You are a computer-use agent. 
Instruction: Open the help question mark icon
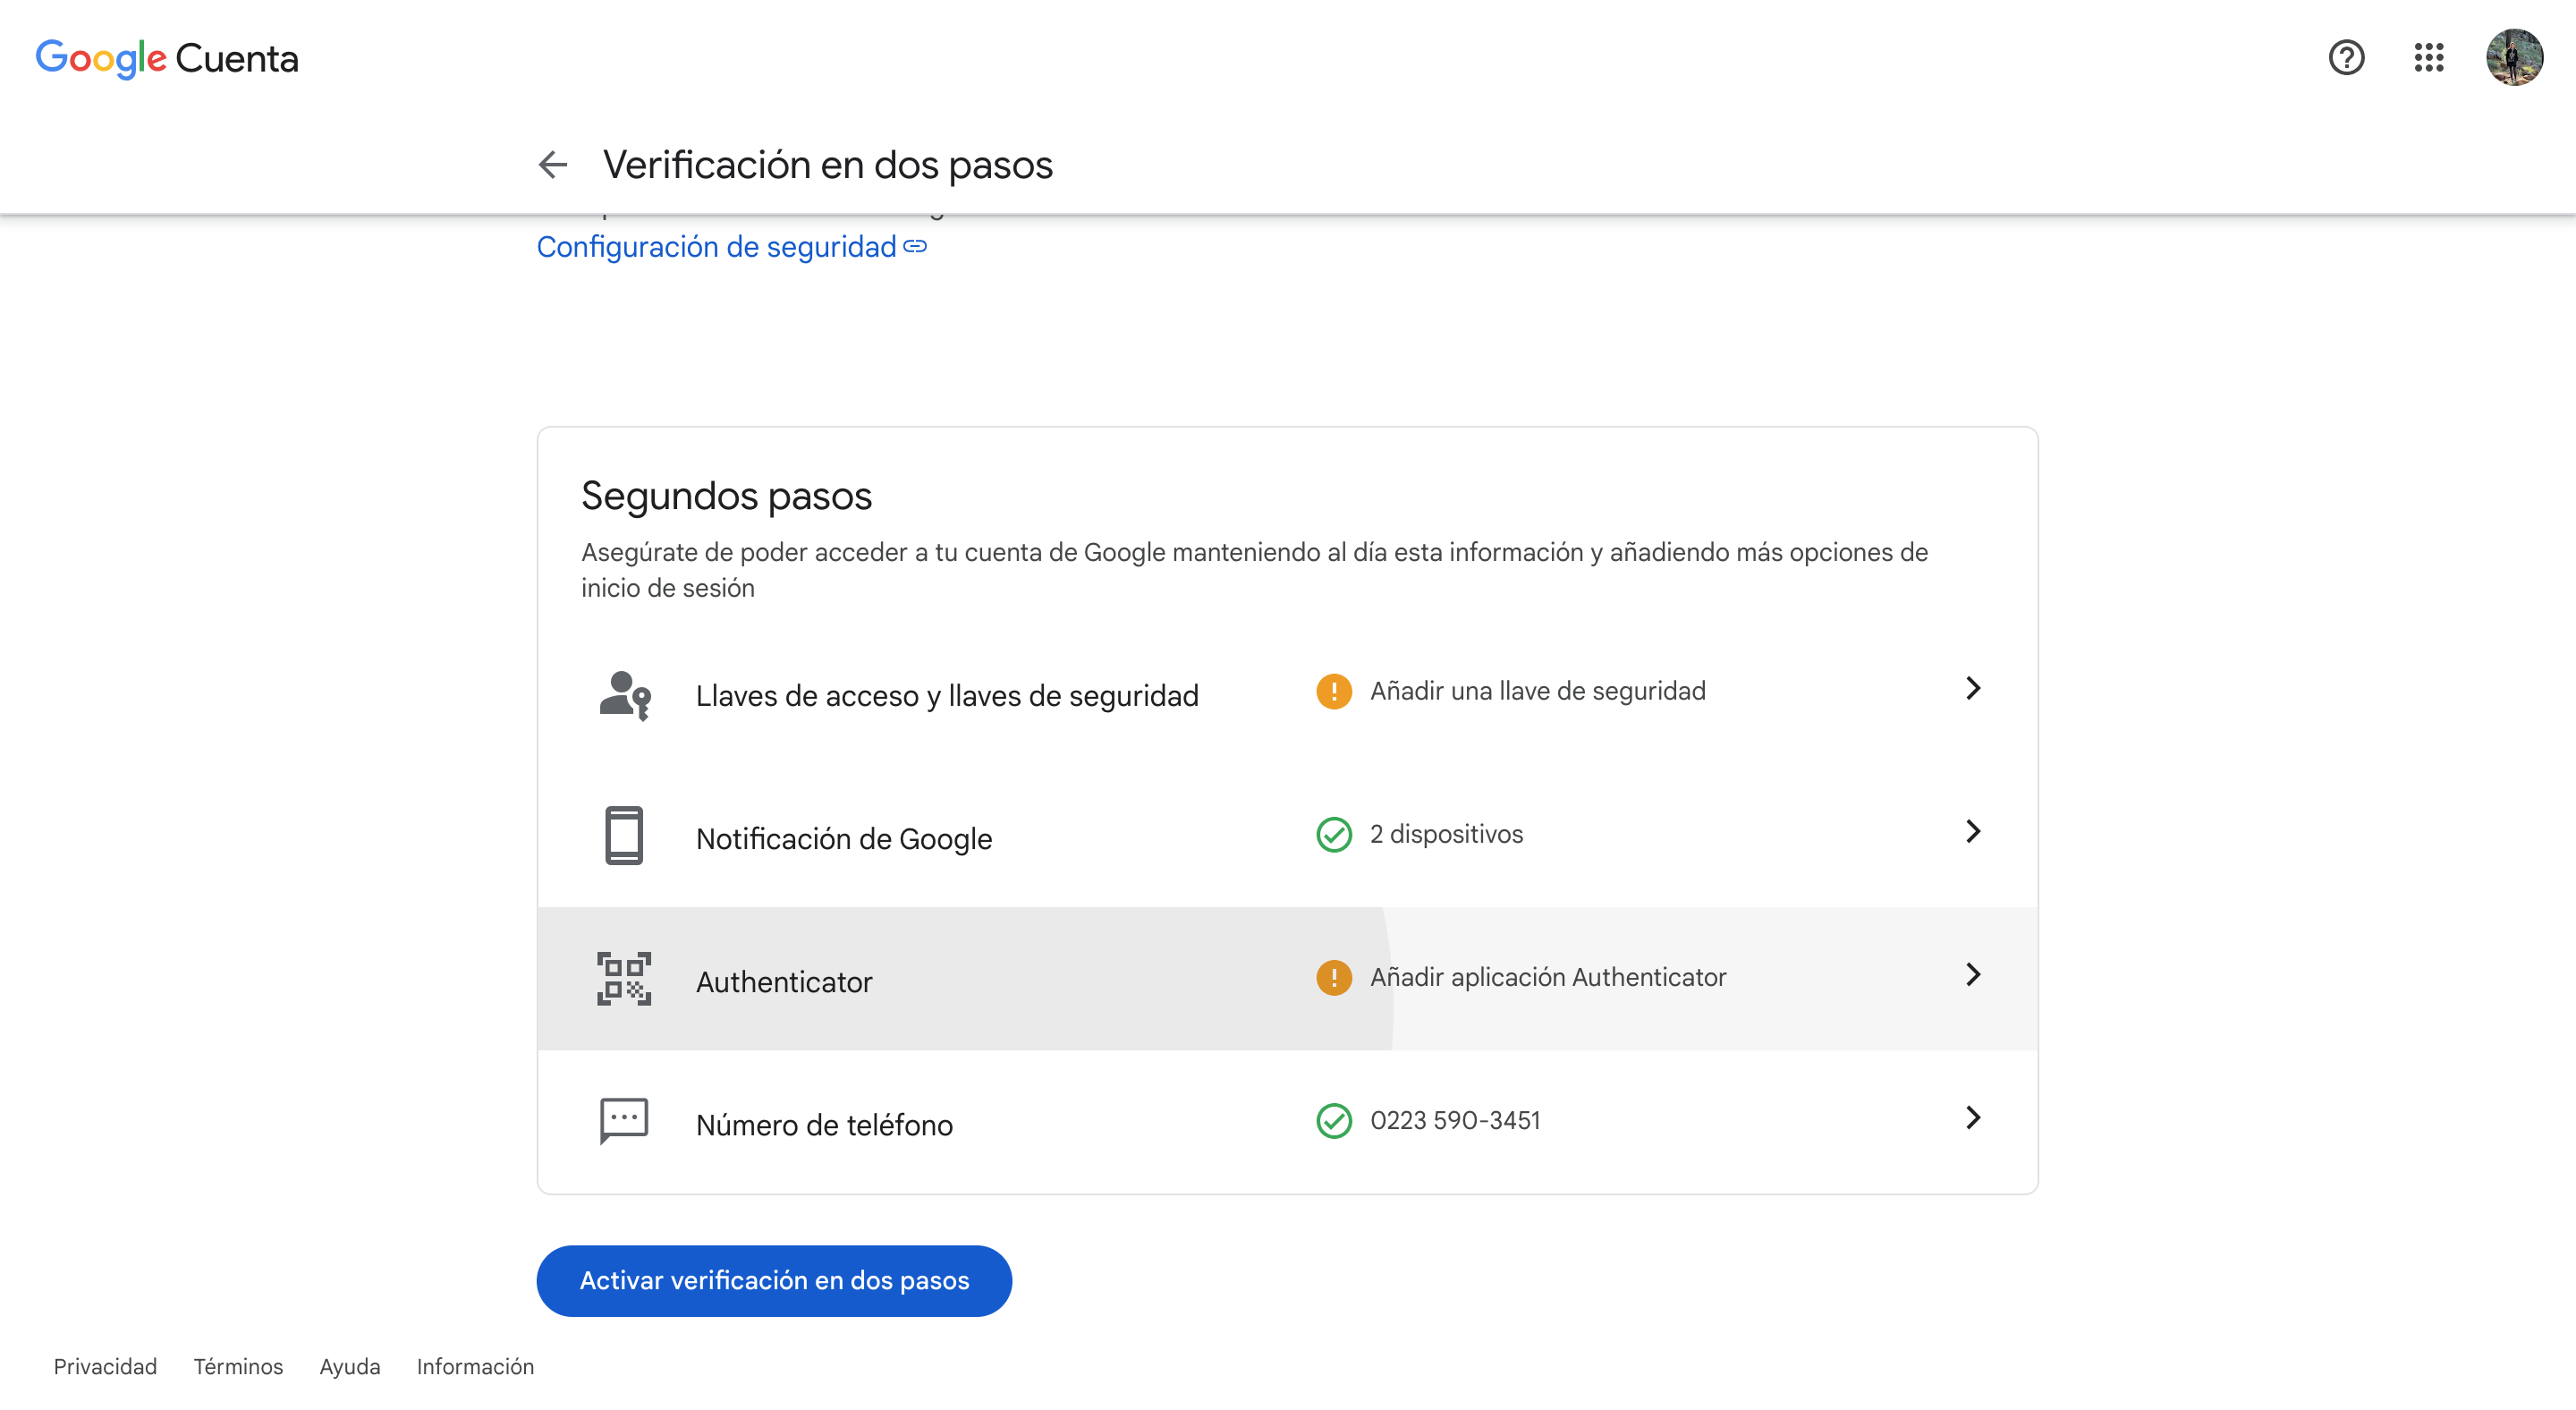pos(2346,58)
